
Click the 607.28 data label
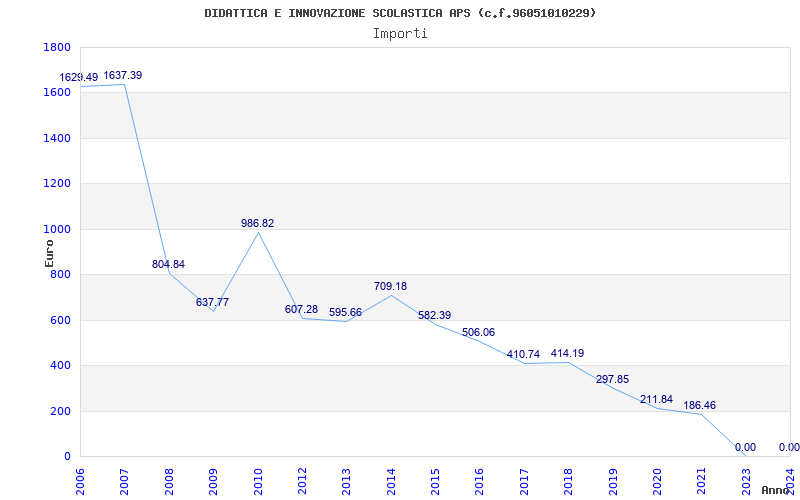coord(302,309)
